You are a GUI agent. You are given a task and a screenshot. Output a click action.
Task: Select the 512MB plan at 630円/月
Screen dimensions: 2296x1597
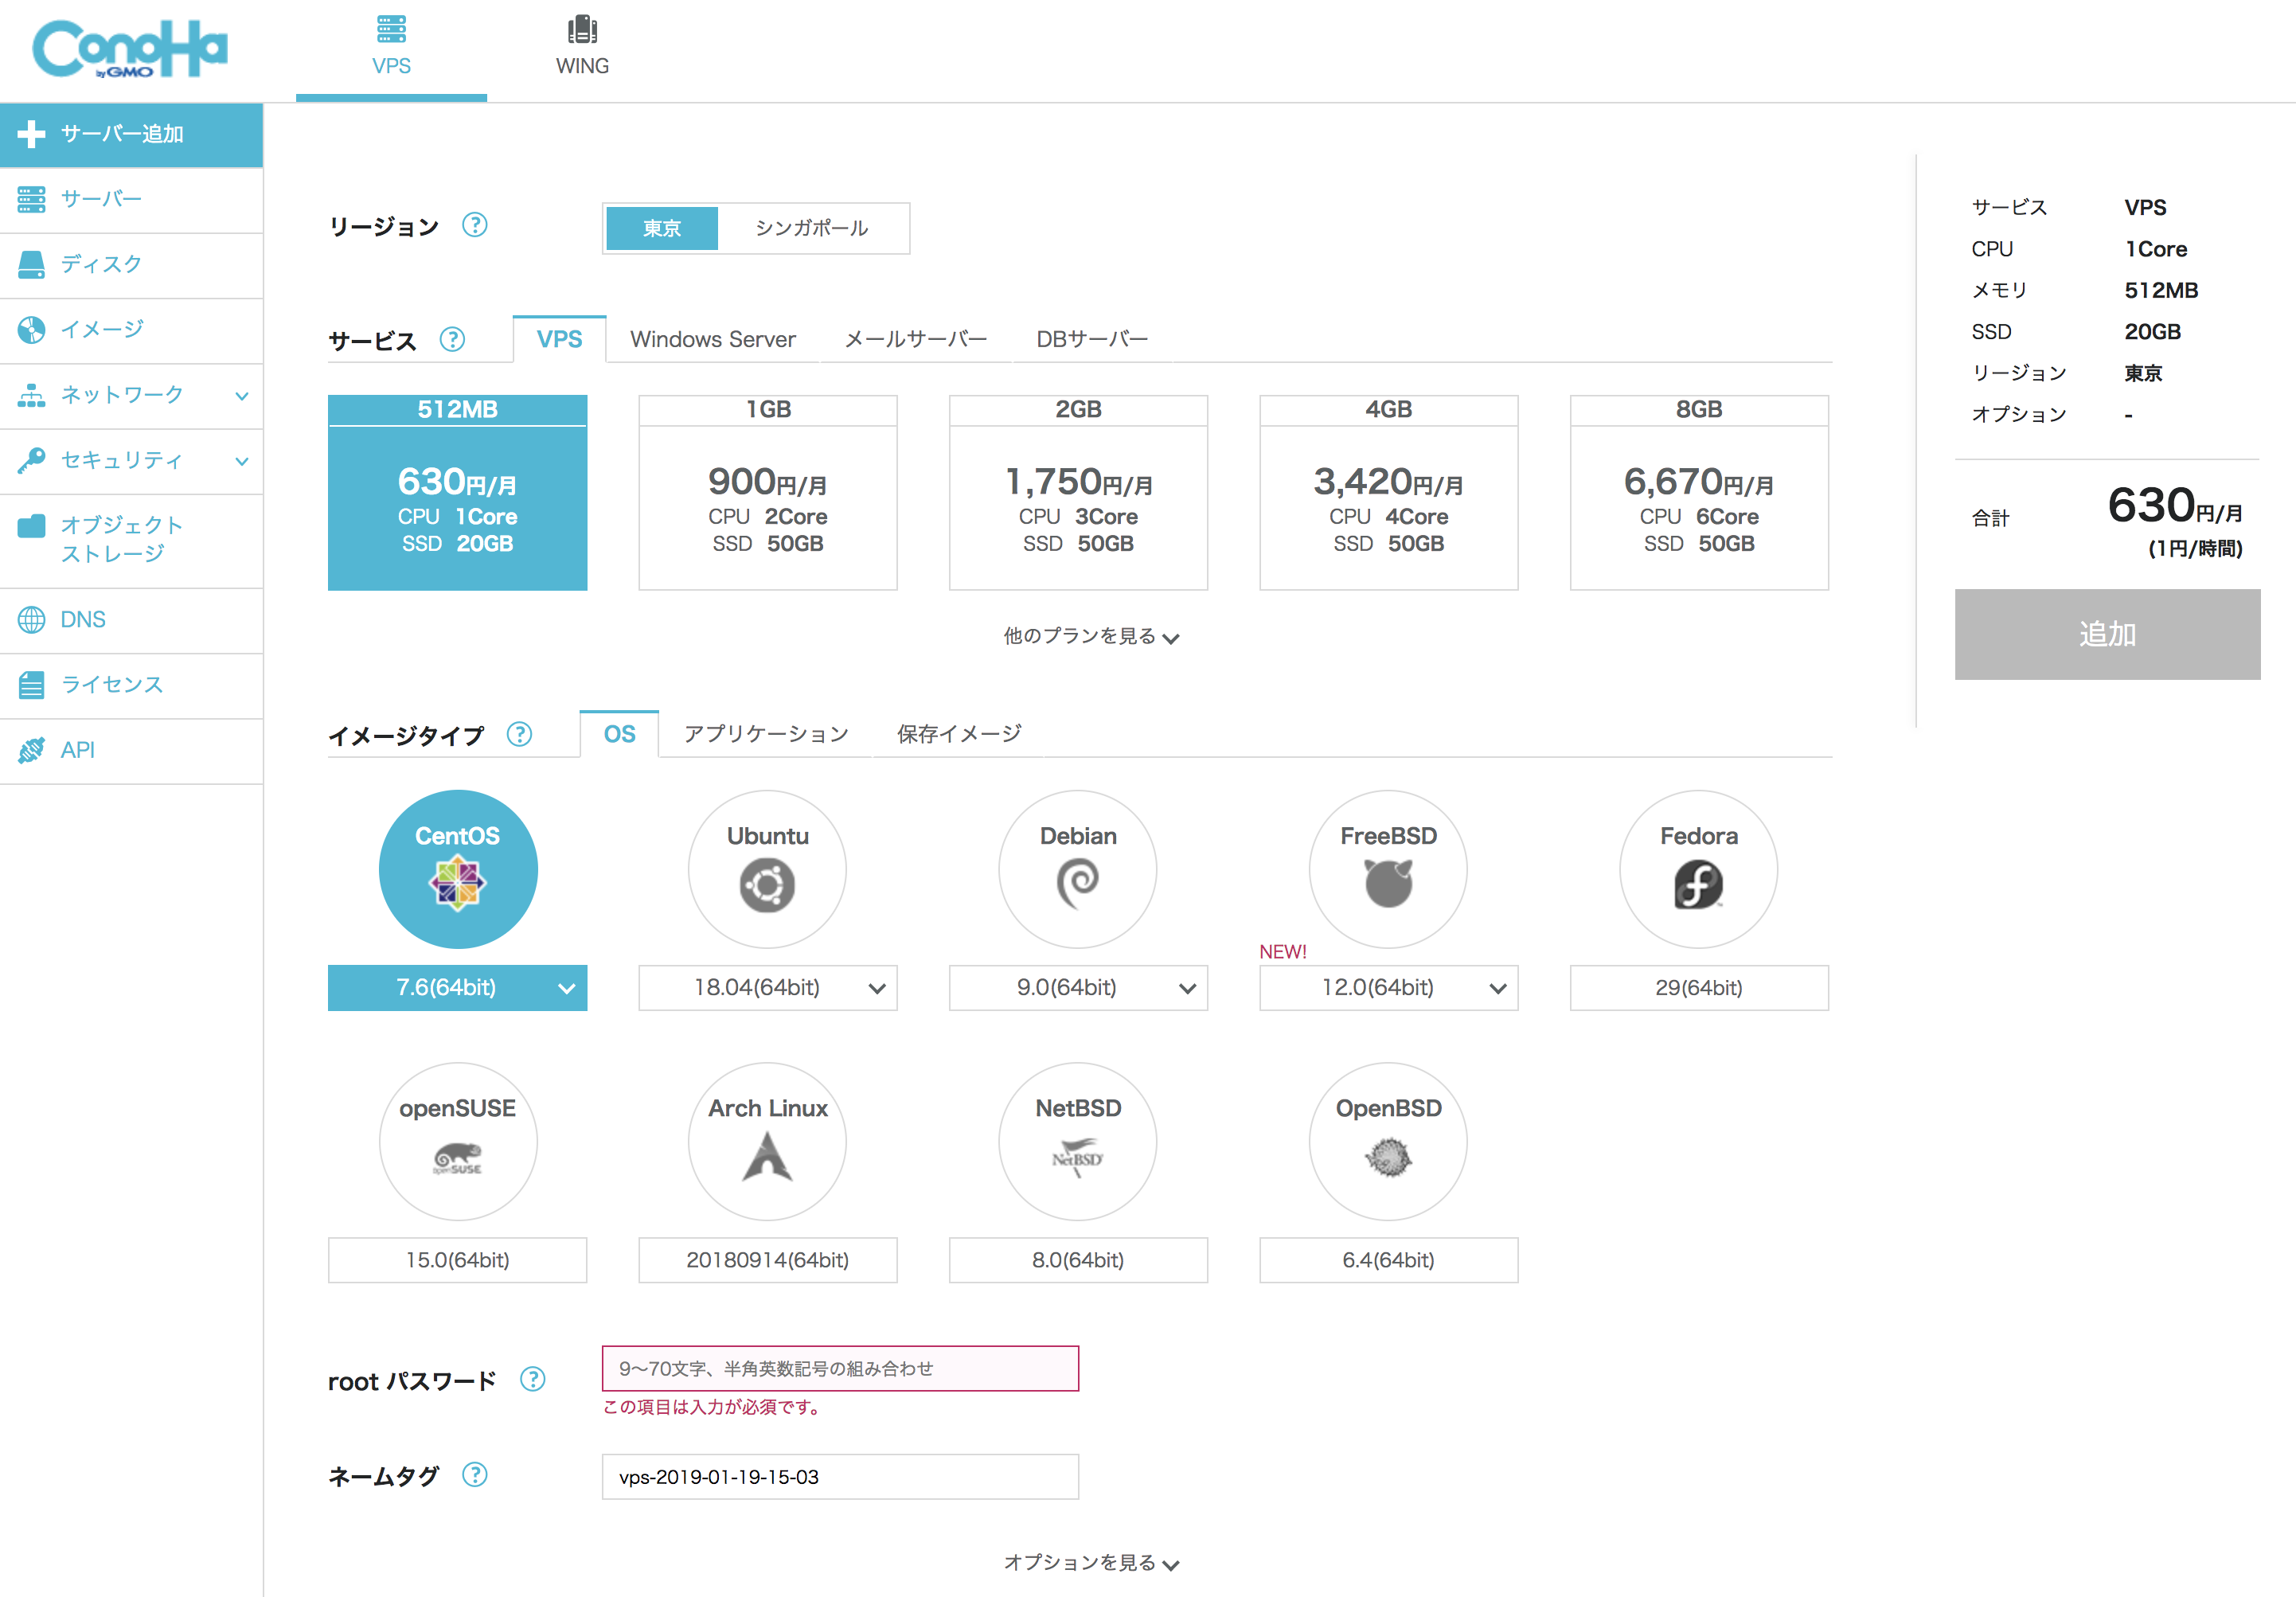click(457, 492)
